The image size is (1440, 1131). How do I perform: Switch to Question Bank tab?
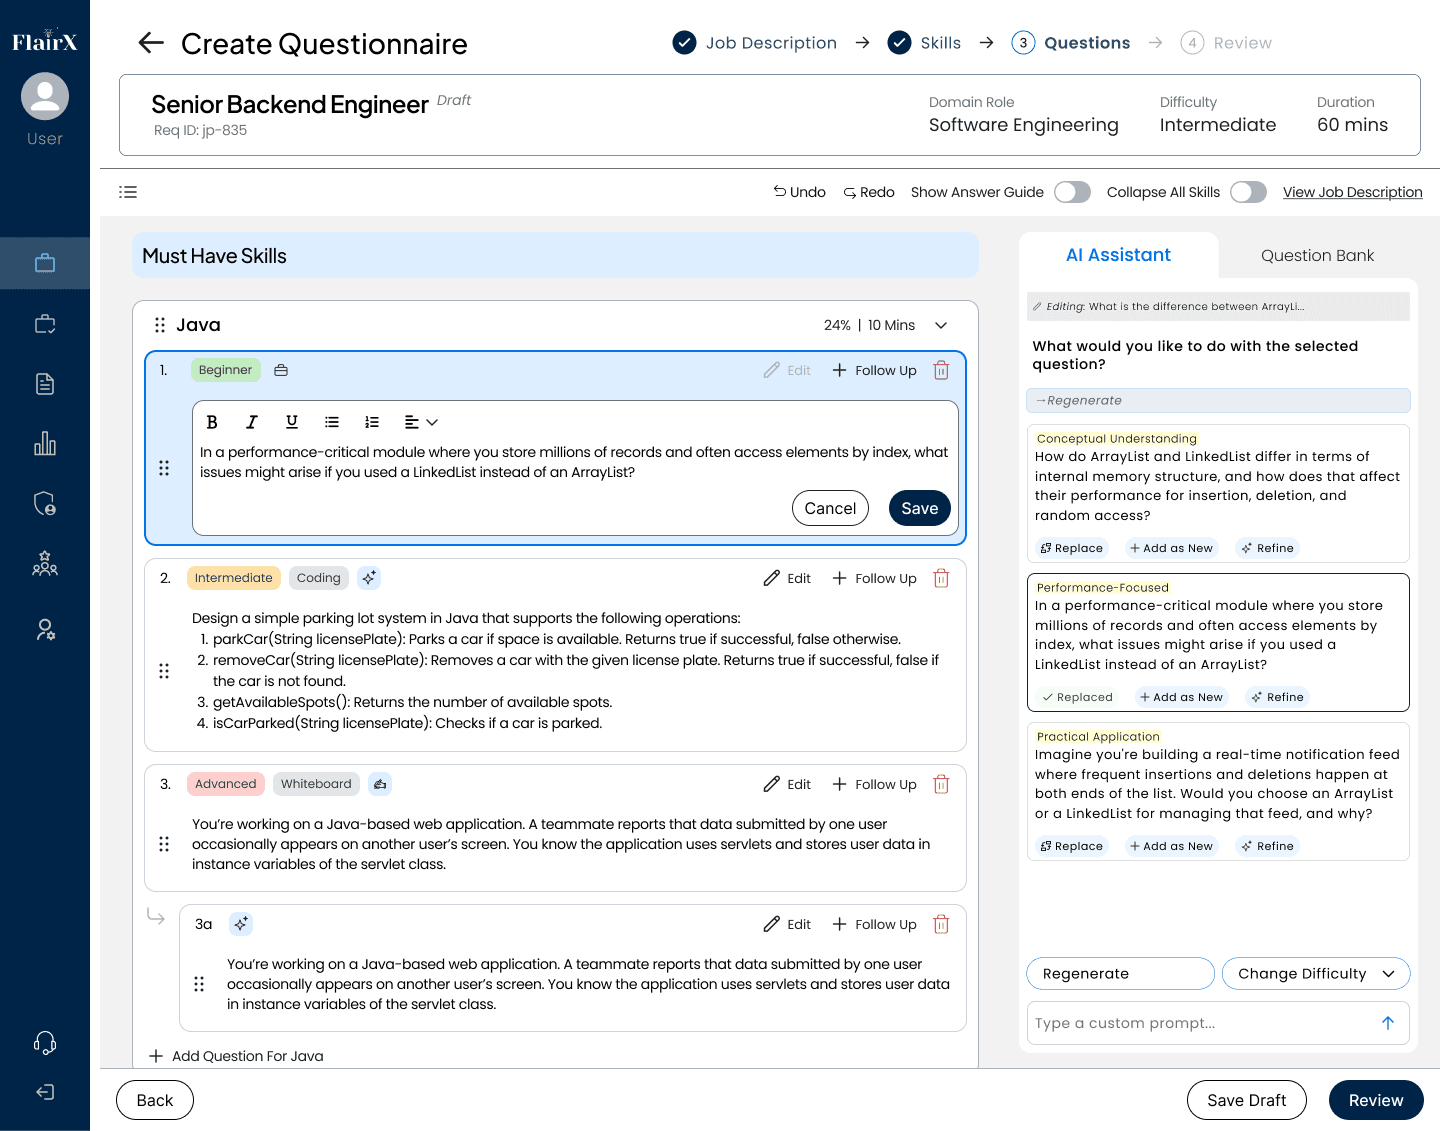pos(1317,255)
